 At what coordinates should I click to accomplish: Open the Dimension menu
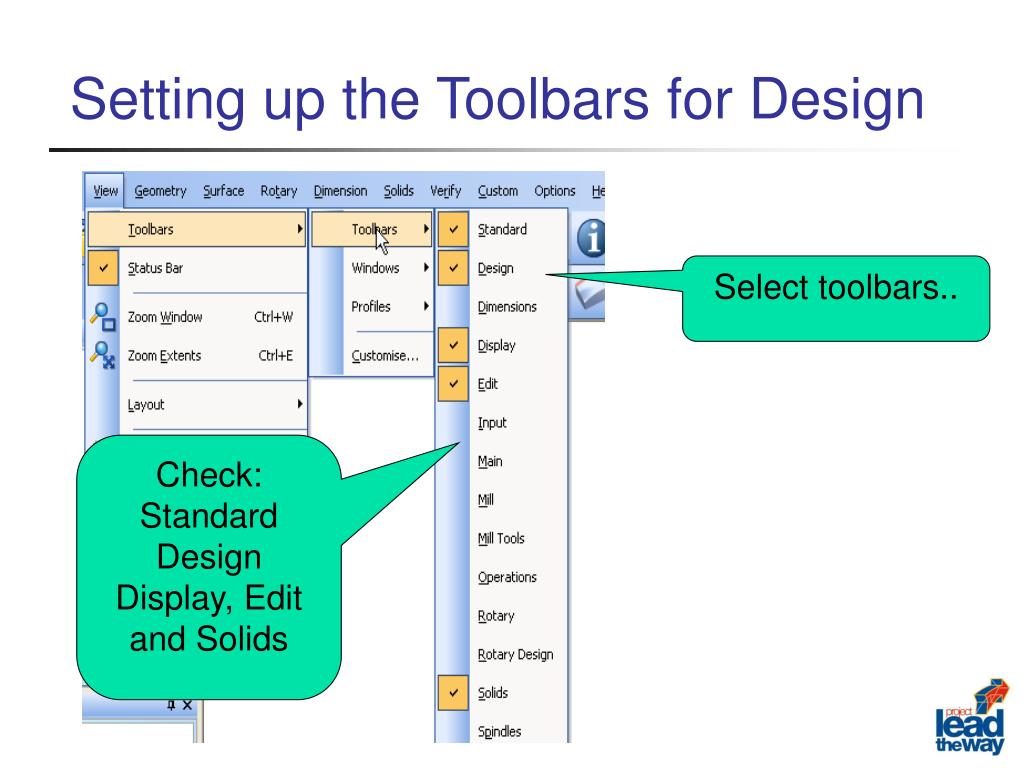[340, 191]
